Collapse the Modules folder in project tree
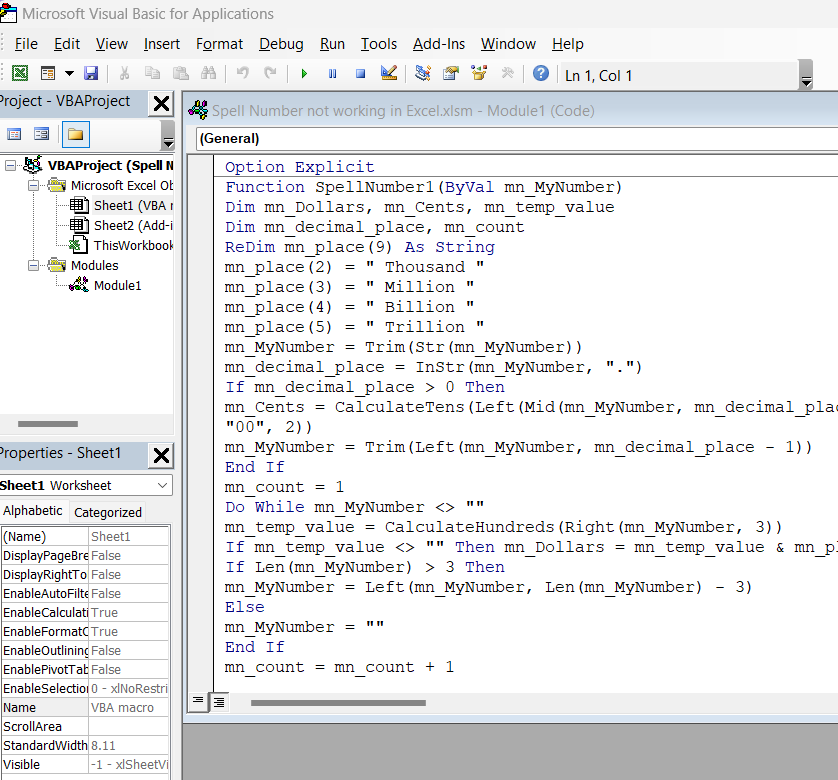This screenshot has width=838, height=780. tap(33, 266)
